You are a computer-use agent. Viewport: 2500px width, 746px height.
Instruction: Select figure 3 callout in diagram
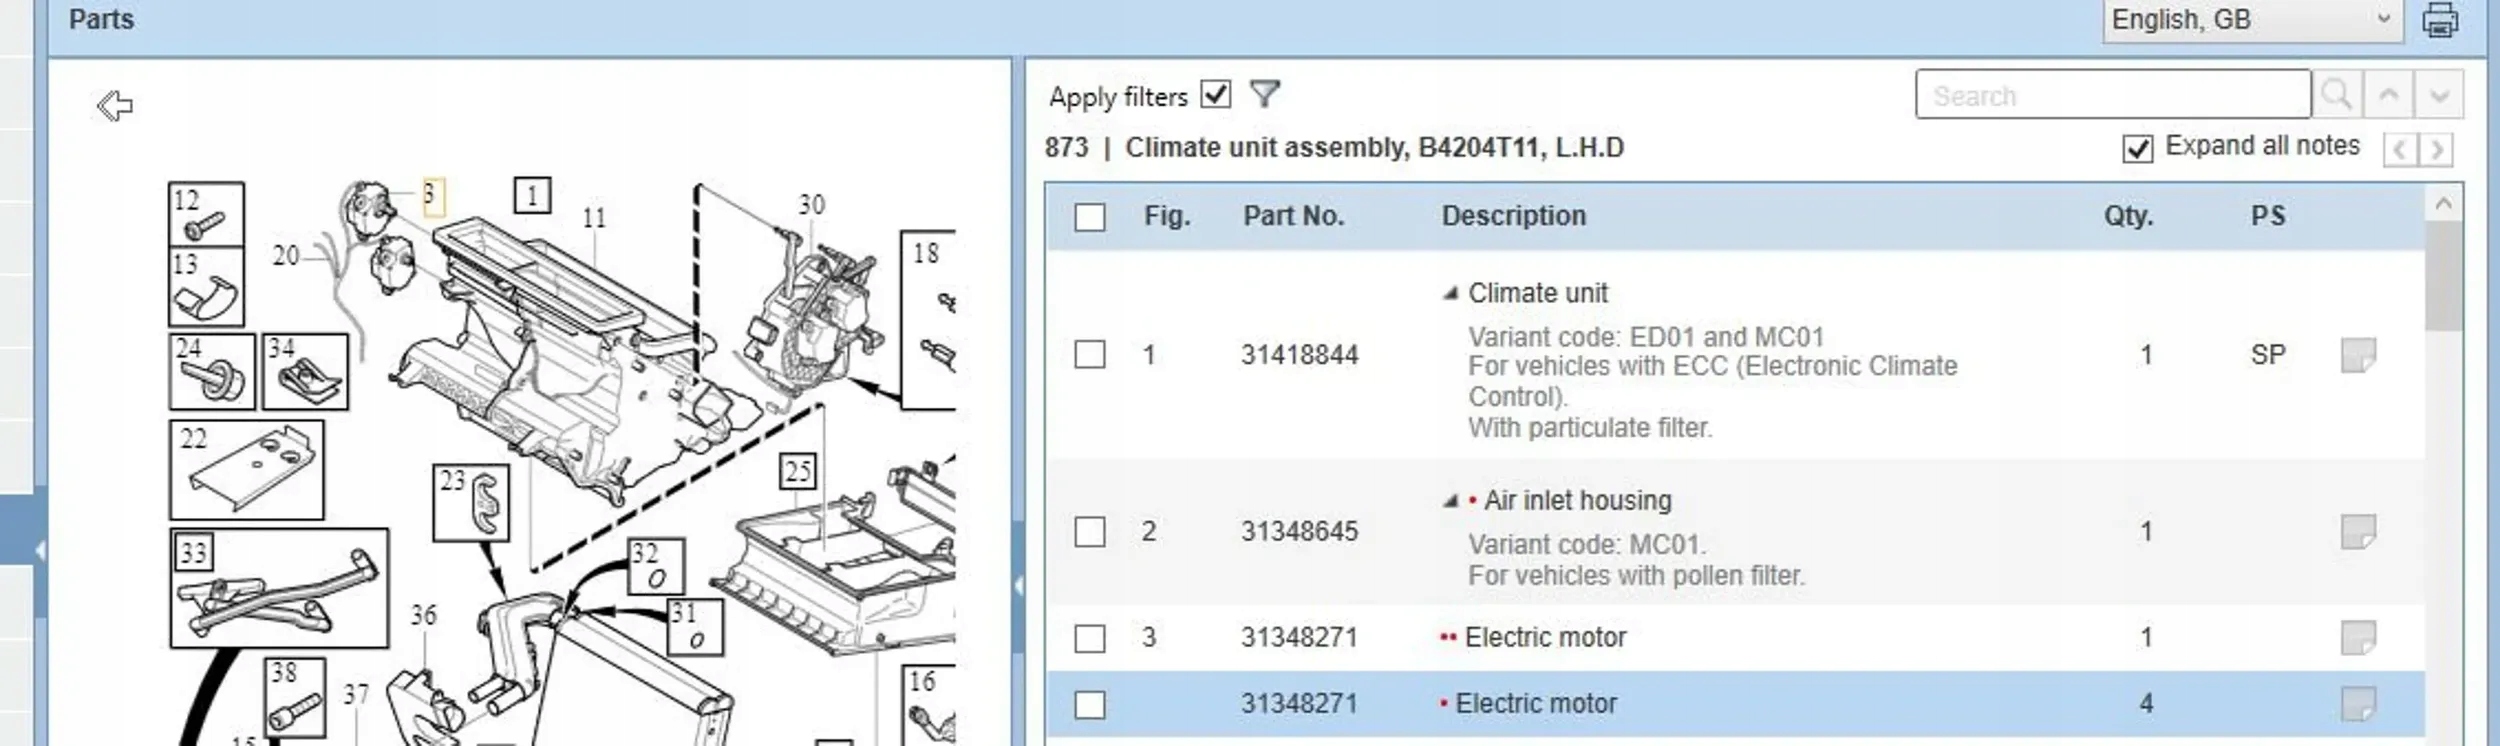[x=430, y=195]
